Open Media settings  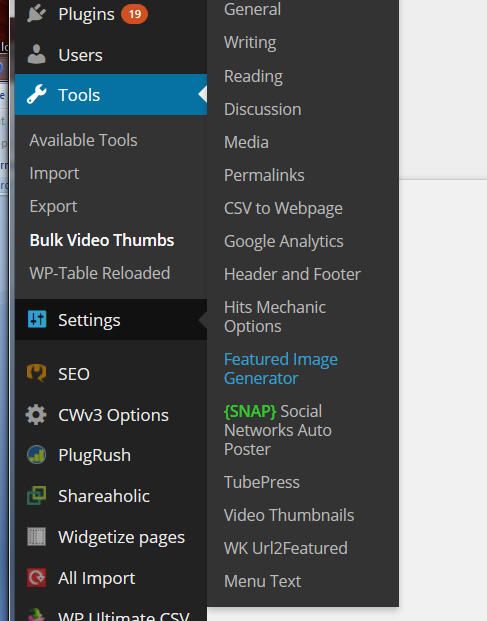(x=246, y=142)
